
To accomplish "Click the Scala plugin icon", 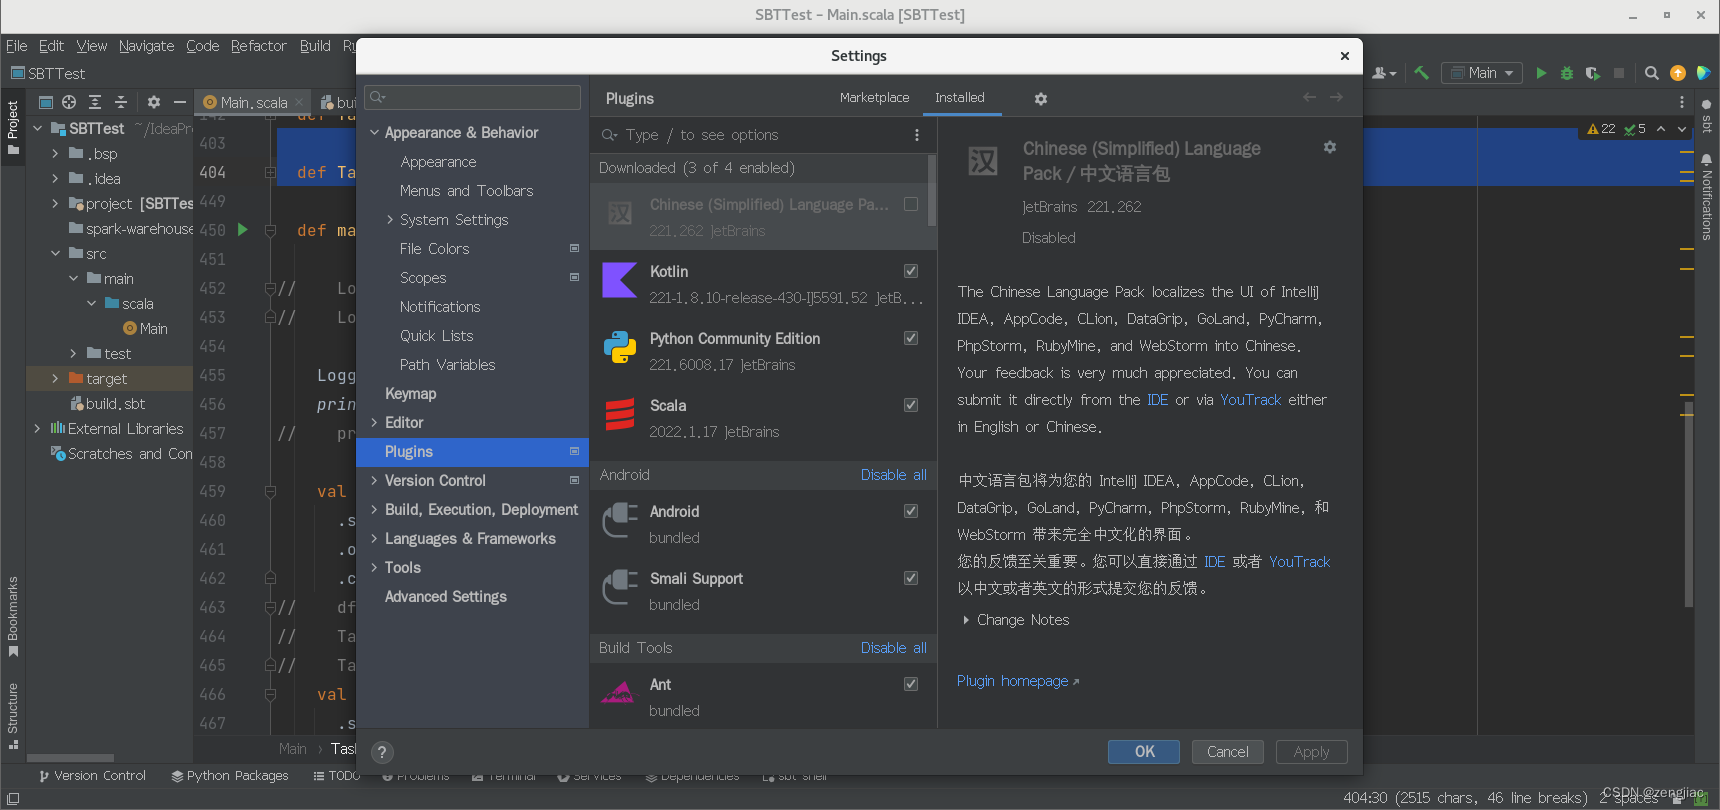I will 619,414.
